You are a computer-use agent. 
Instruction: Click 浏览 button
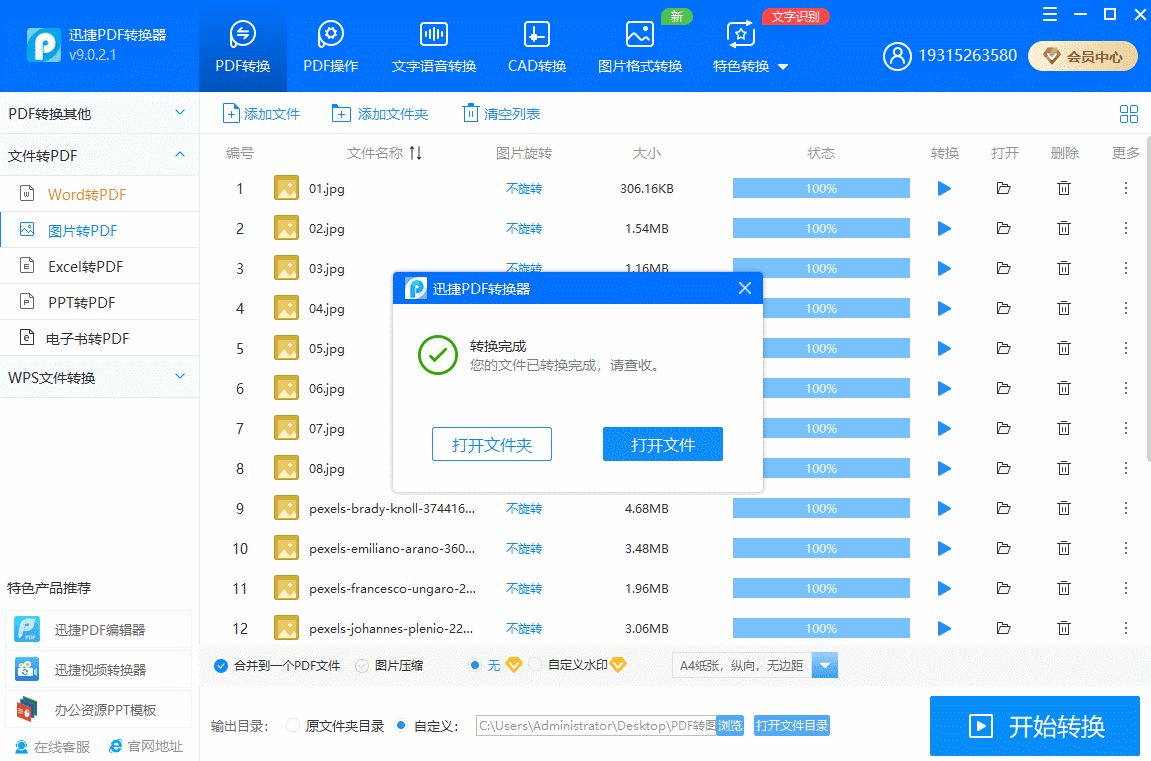click(x=730, y=726)
